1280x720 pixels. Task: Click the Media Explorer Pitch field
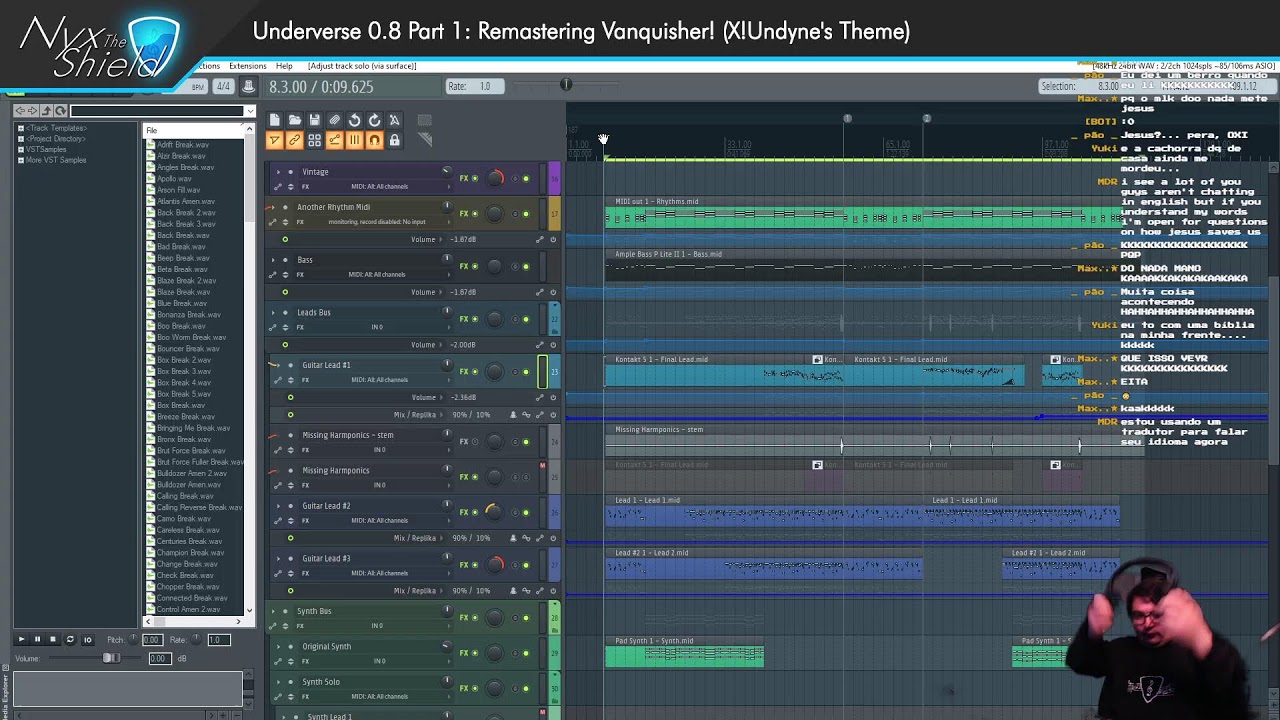pos(151,640)
